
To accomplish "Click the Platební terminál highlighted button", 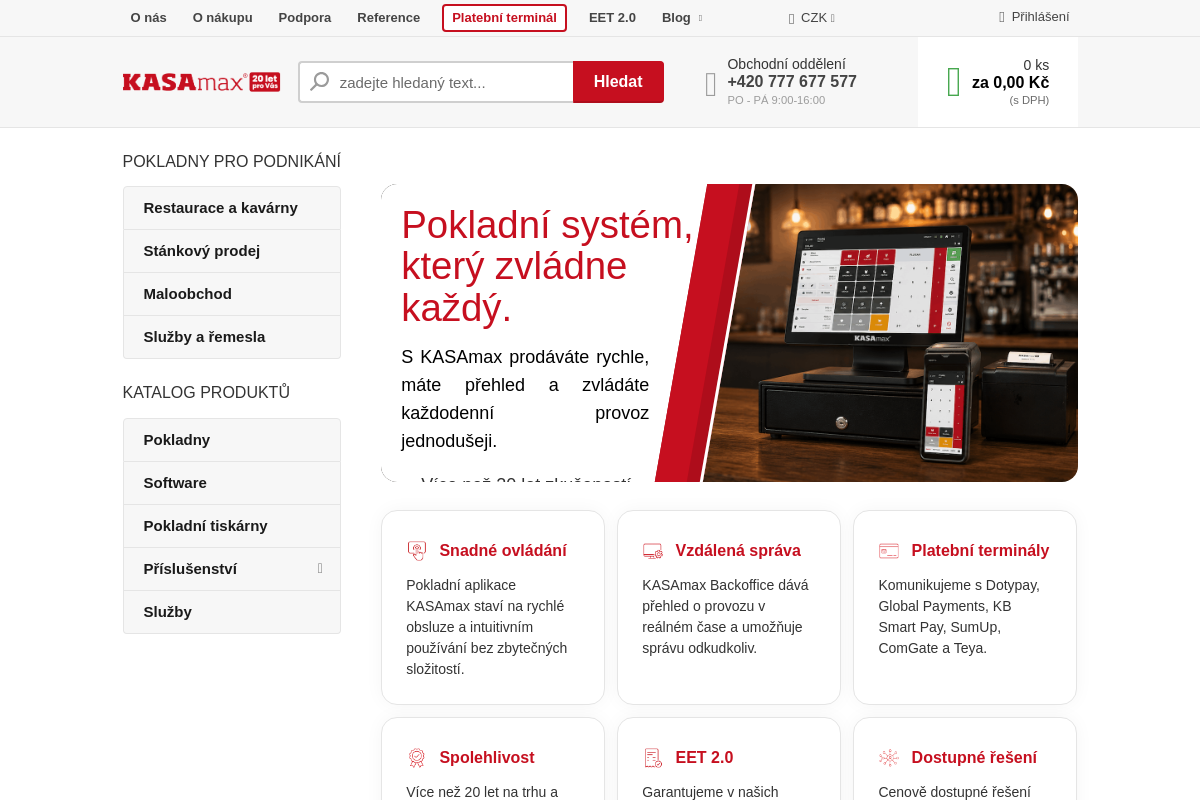I will pyautogui.click(x=504, y=18).
